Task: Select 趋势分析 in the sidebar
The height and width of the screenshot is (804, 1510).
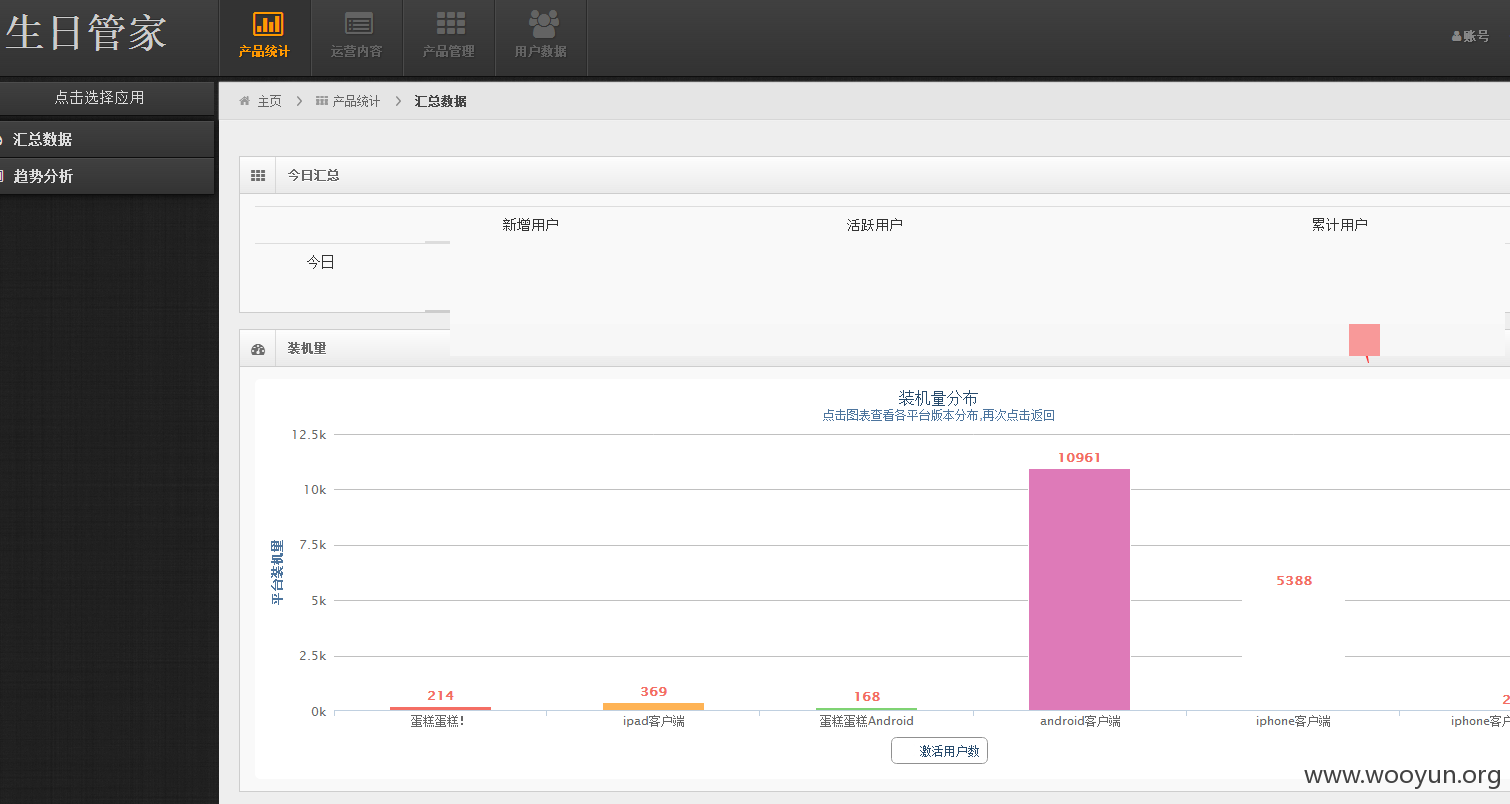Action: [105, 176]
